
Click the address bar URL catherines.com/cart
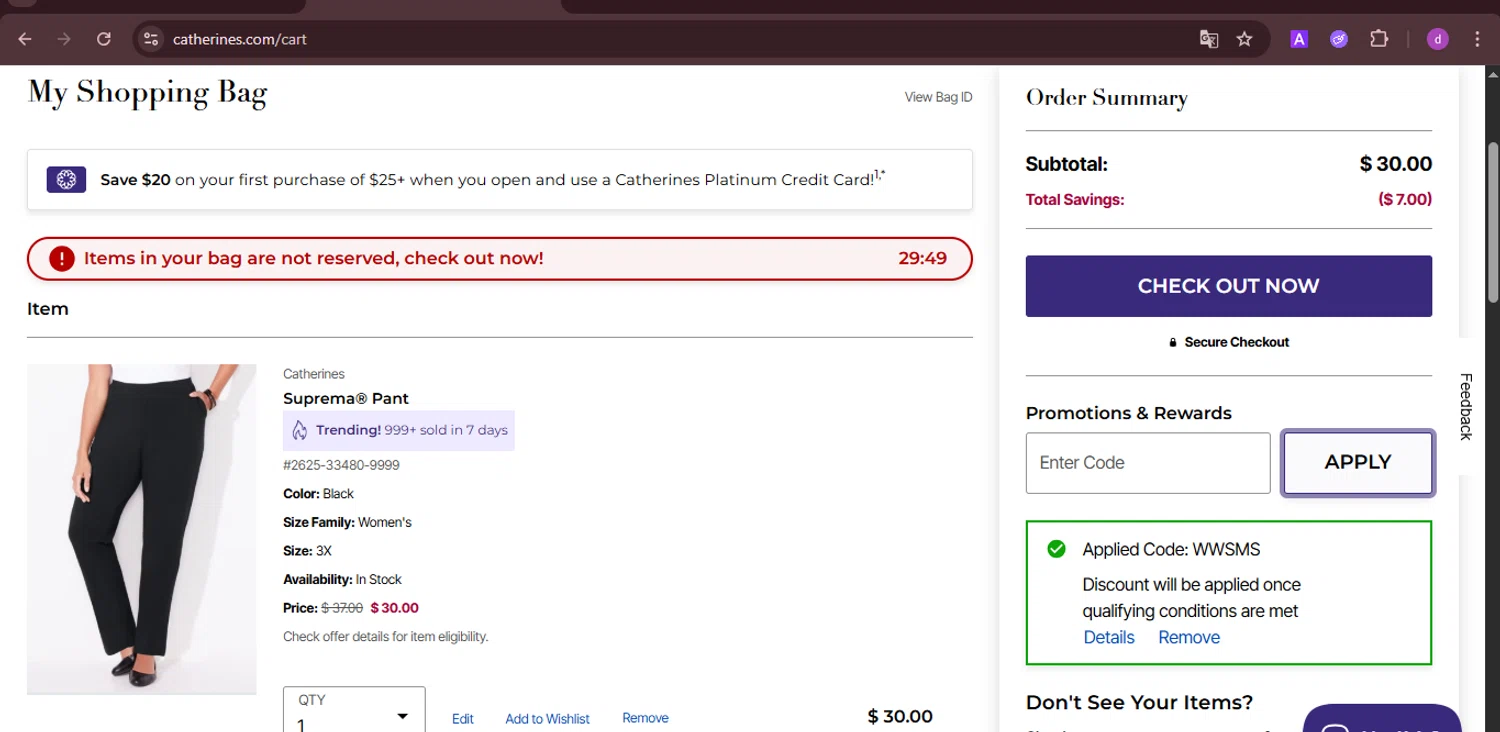(240, 39)
